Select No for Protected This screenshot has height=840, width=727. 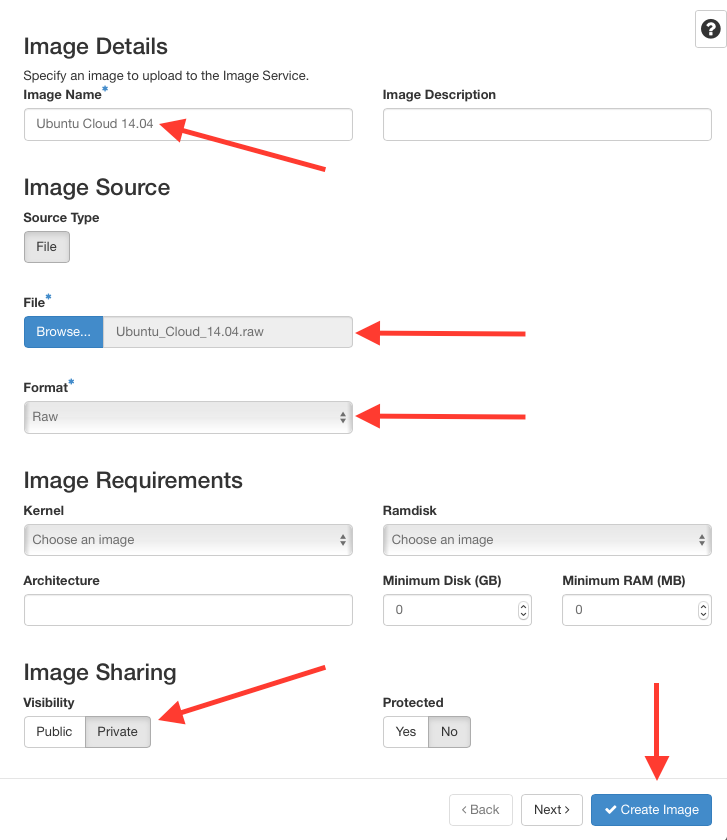[x=449, y=732]
